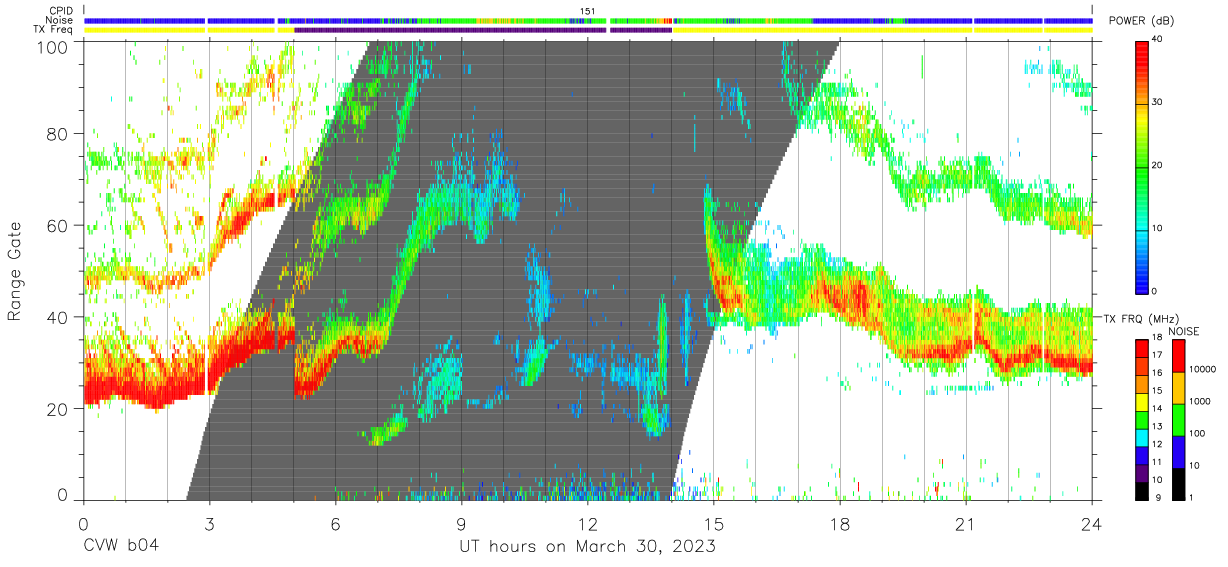The image size is (1228, 567).
Task: Click the x-axis tick label 24
Action: click(1092, 523)
